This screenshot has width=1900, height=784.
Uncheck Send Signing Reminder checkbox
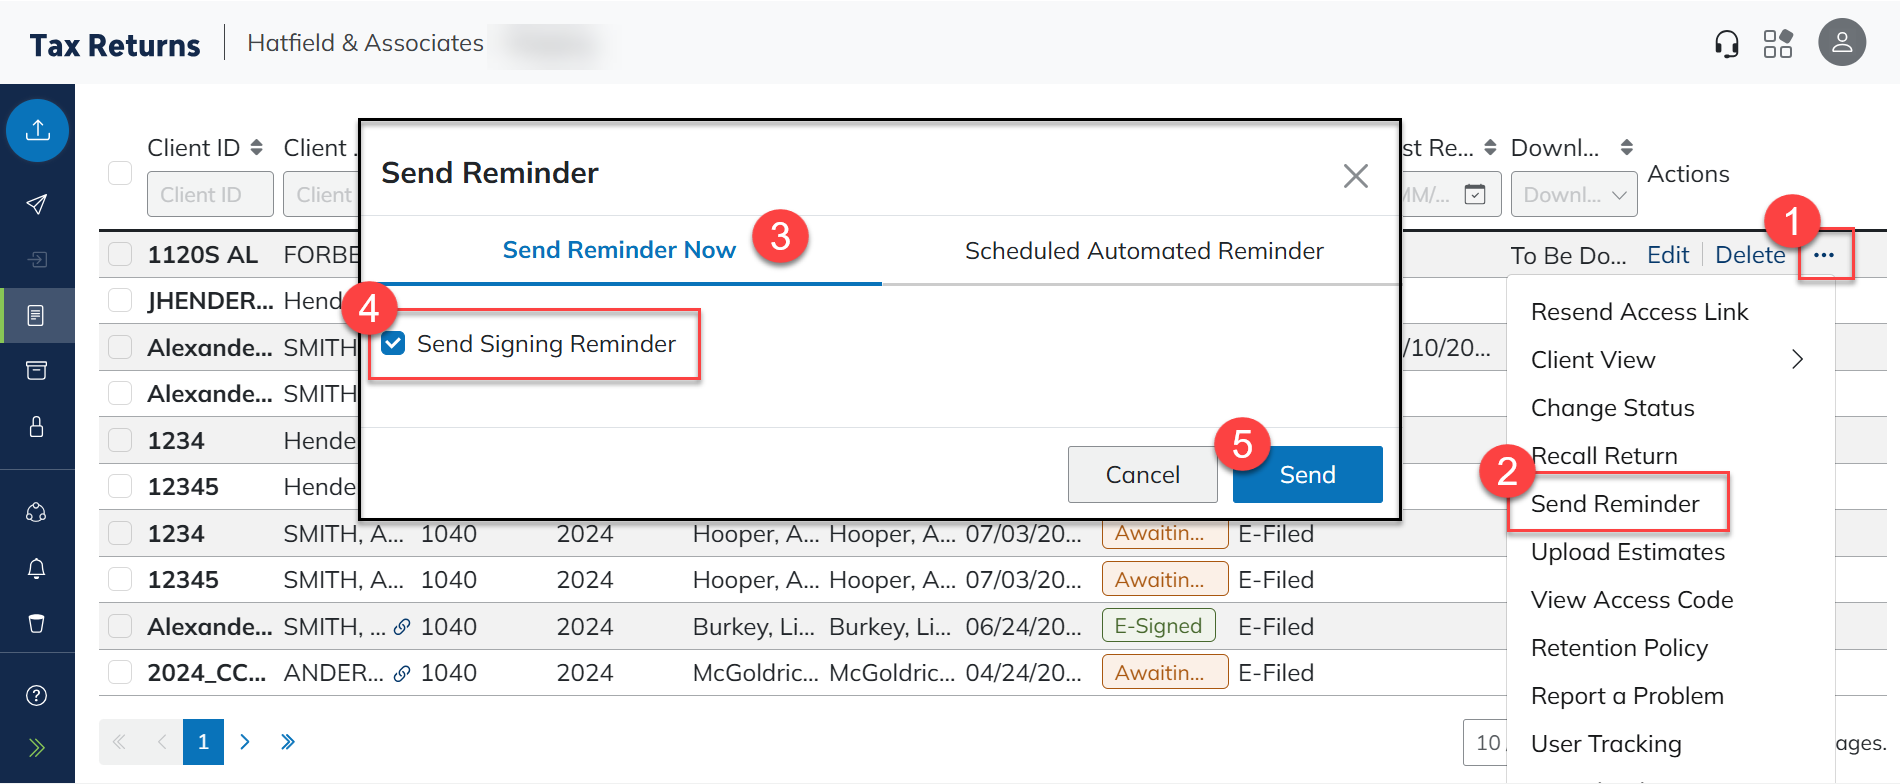[x=394, y=344]
